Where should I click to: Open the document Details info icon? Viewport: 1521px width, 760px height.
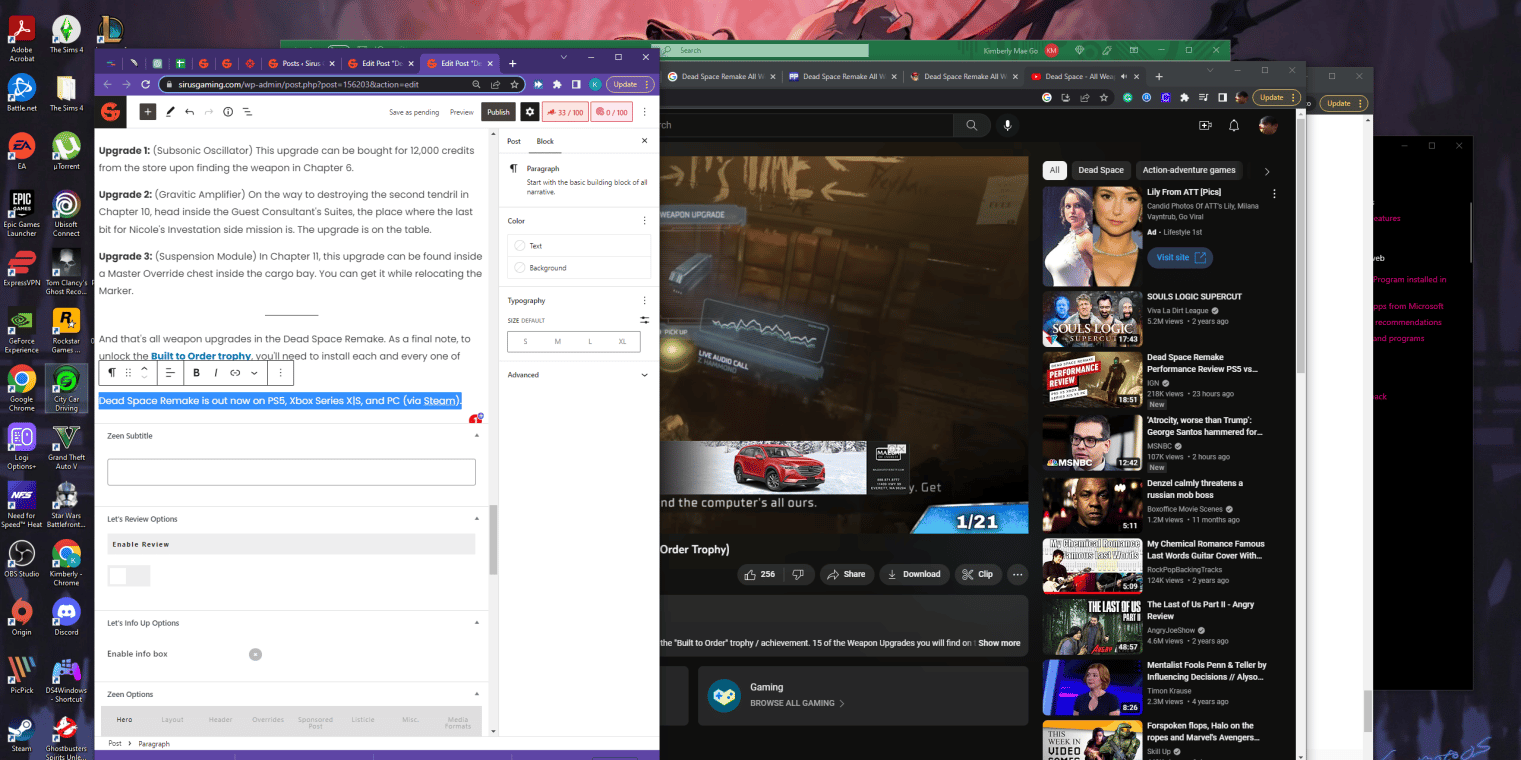tap(227, 112)
